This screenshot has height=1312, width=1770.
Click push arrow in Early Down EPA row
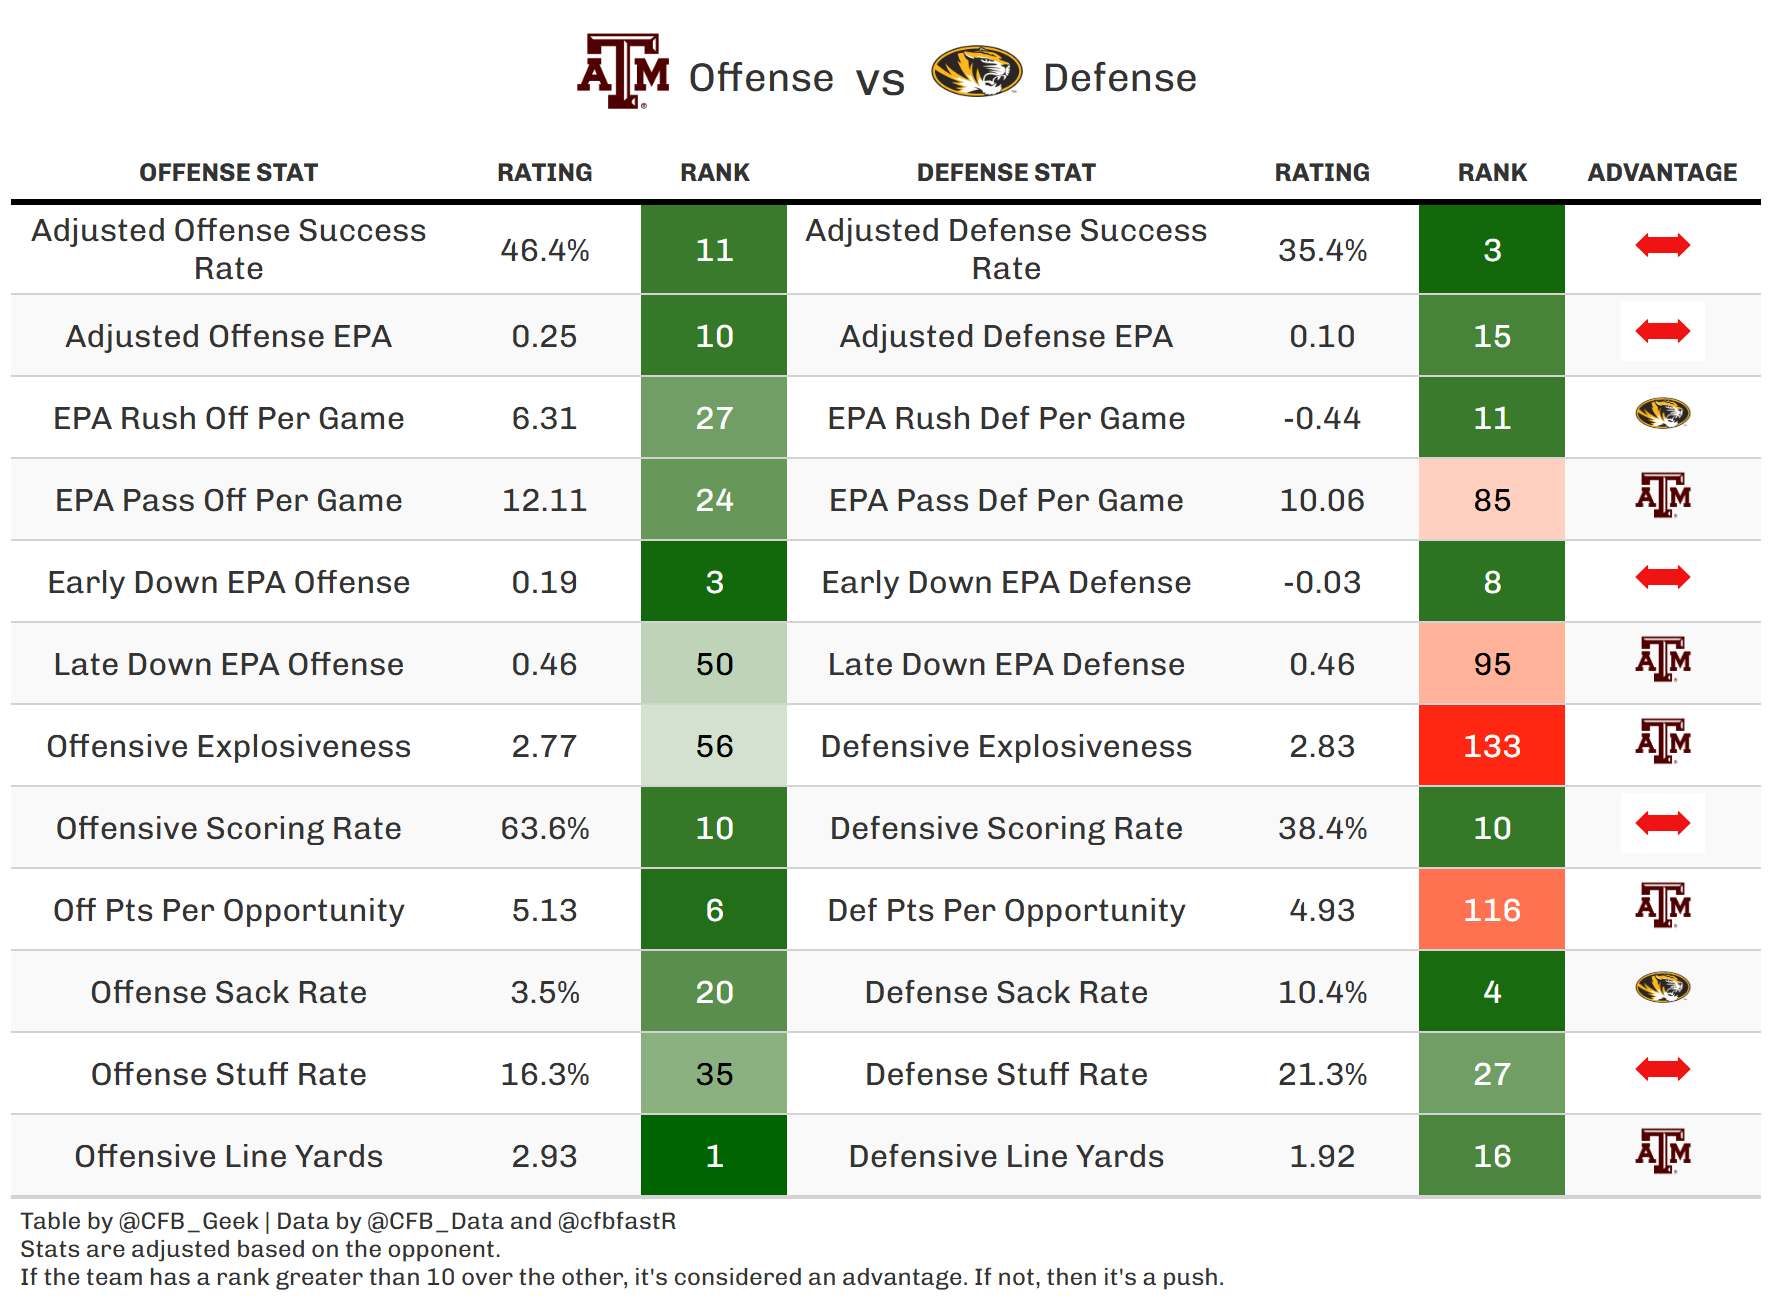(x=1662, y=577)
